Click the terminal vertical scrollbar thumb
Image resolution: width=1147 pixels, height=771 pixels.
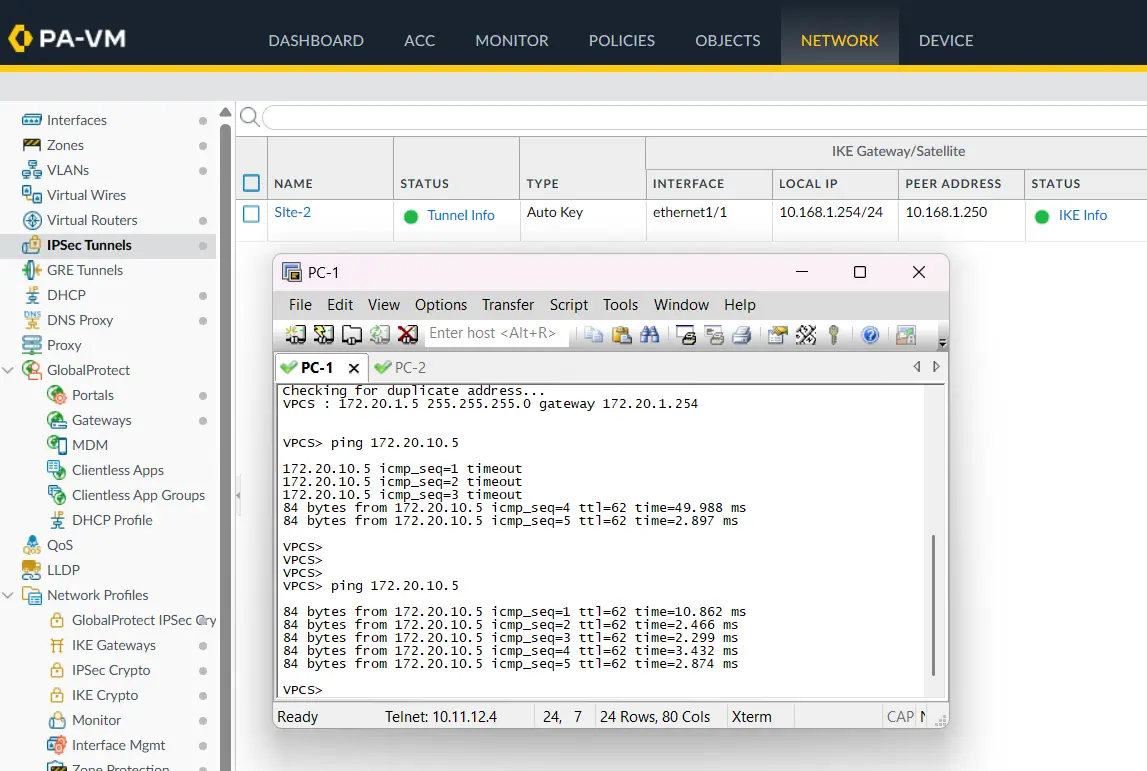(933, 606)
